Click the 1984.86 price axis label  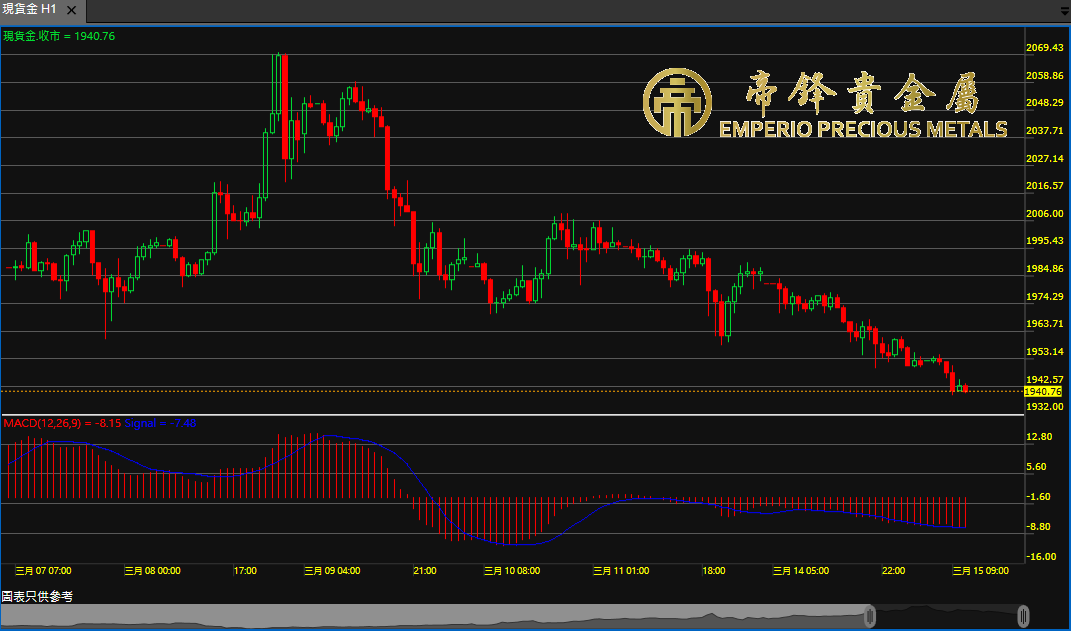point(1044,268)
